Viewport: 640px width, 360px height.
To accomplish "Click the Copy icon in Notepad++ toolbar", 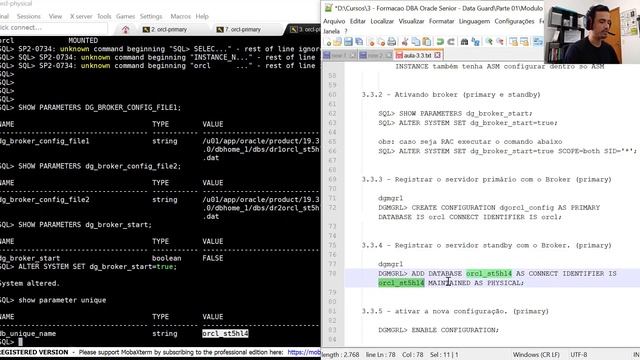I will (x=416, y=42).
